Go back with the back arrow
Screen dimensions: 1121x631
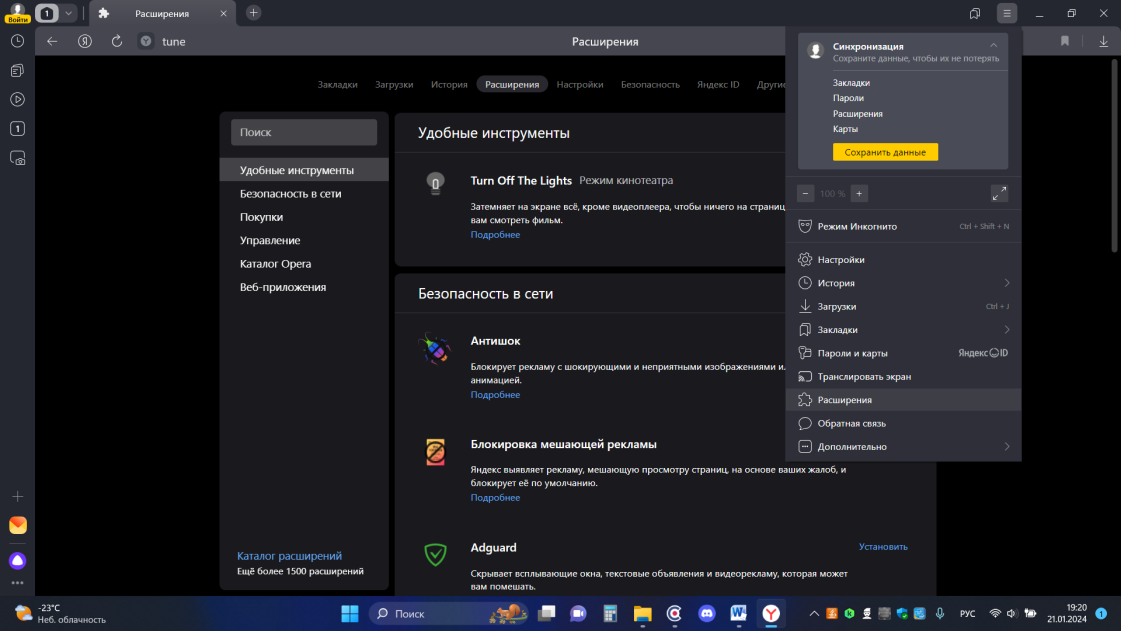52,41
